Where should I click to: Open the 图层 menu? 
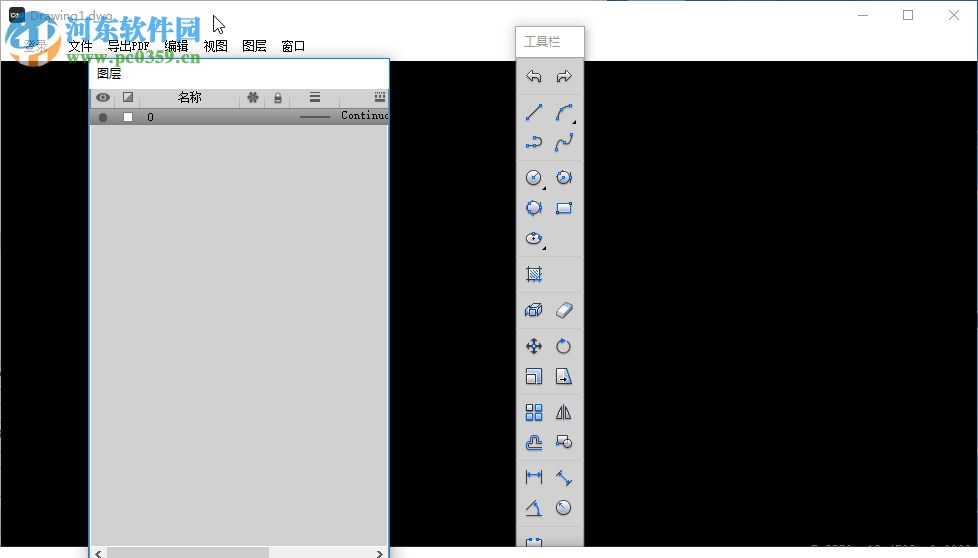click(254, 46)
